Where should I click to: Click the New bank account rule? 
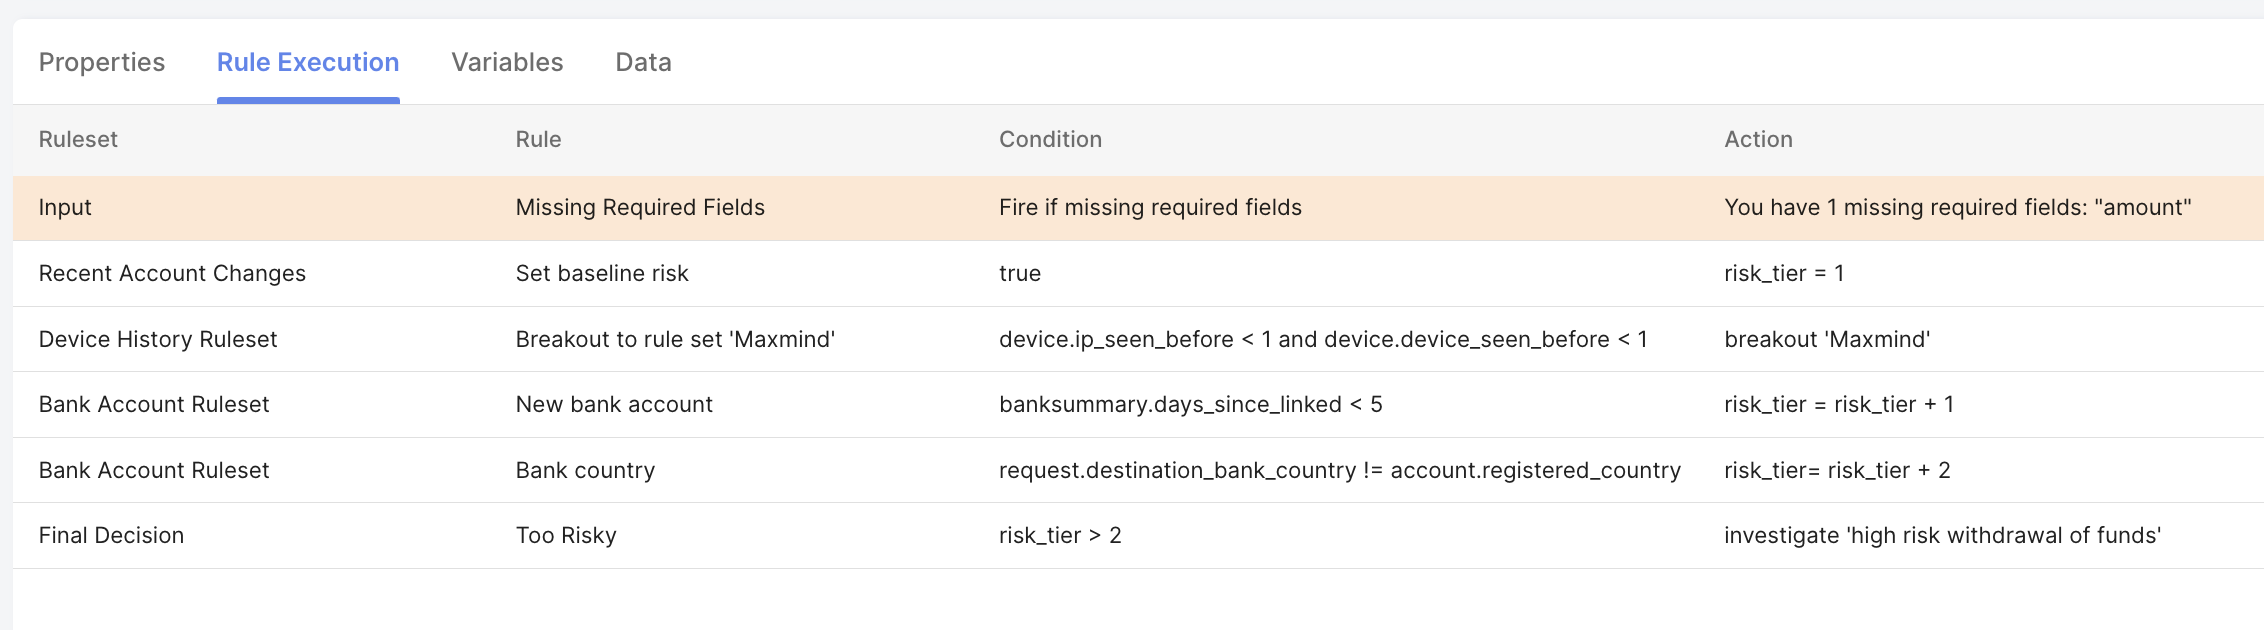[x=614, y=404]
